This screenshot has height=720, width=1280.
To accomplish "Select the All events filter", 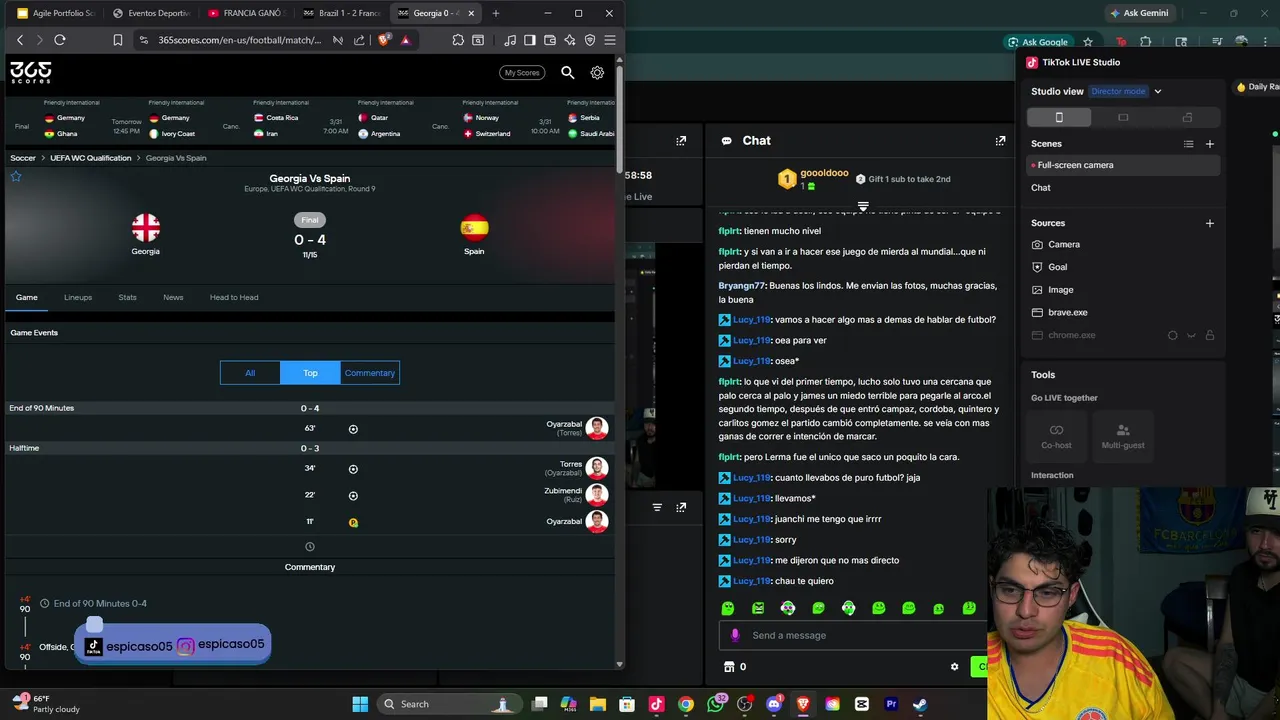I will 250,373.
